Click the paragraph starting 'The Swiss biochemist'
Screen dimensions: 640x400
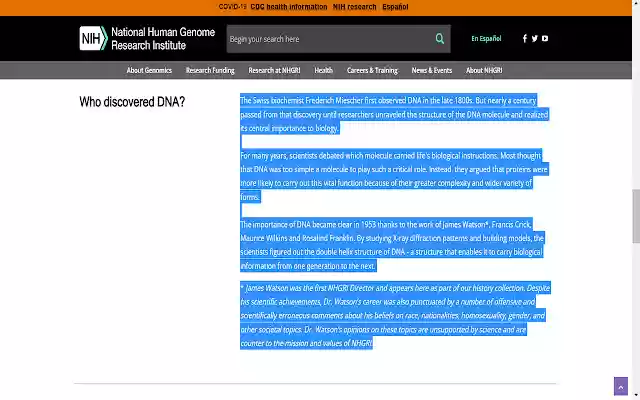tap(394, 114)
